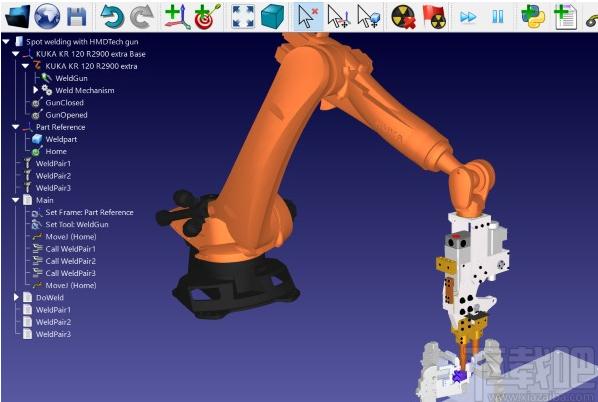This screenshot has width=598, height=402.
Task: Select WeldPair3 program below DoWeld
Action: [53, 334]
